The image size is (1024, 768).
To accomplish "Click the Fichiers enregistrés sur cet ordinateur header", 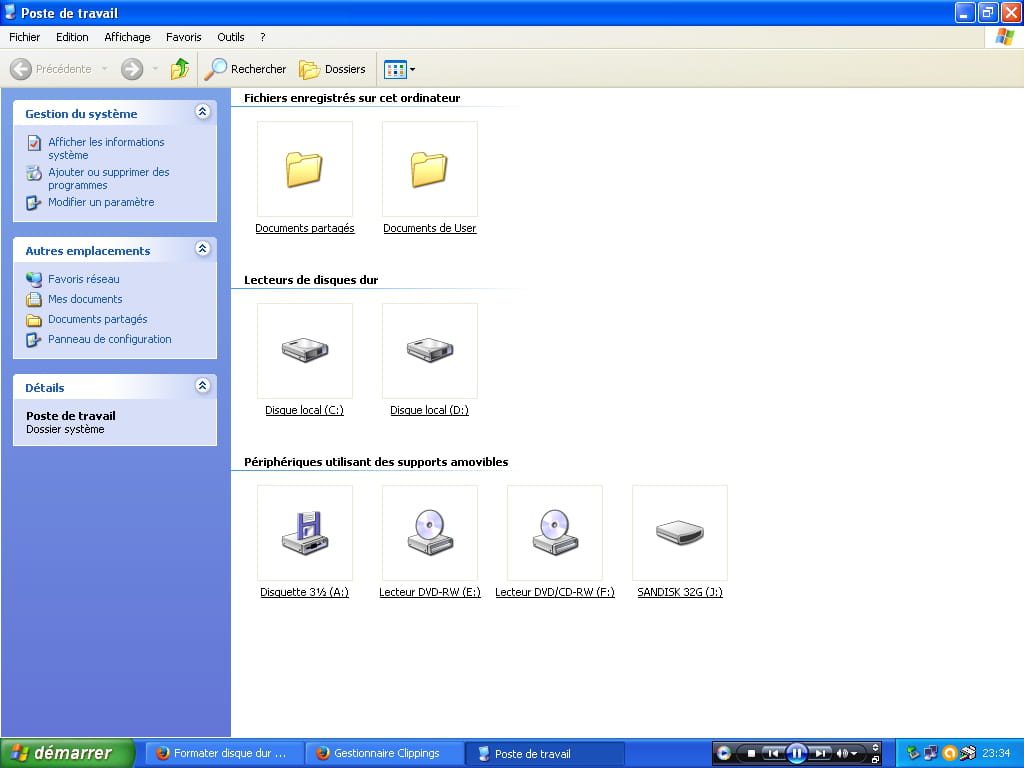I will point(352,98).
